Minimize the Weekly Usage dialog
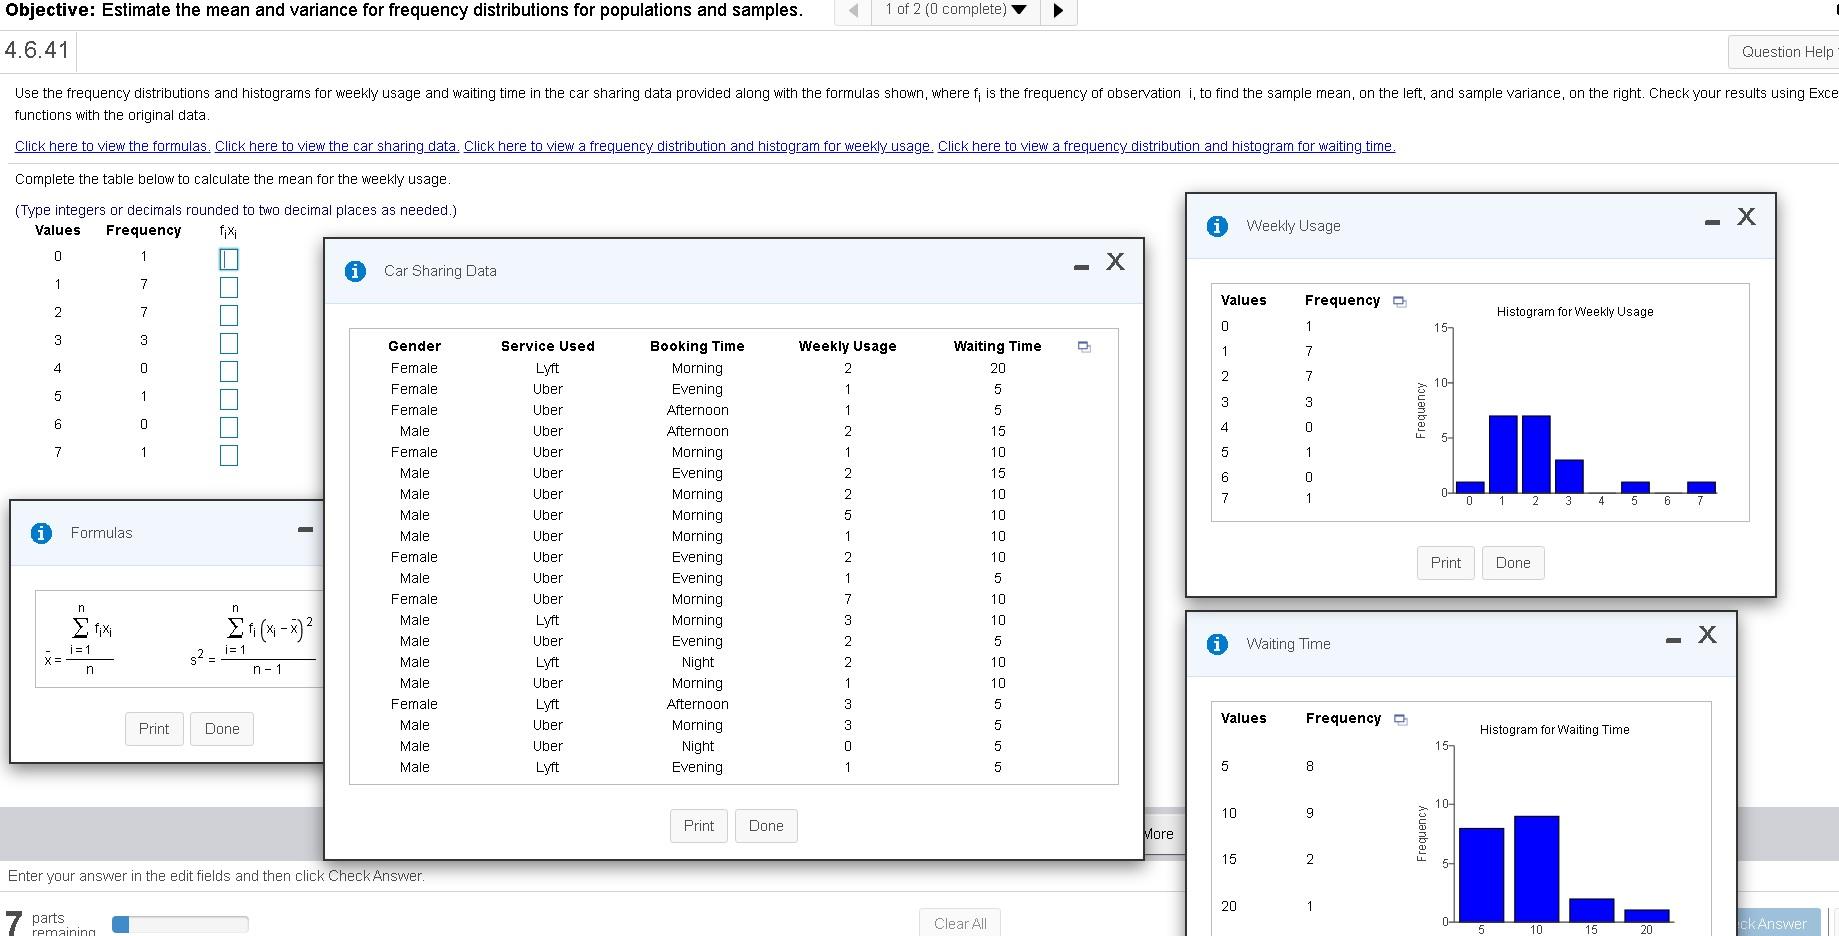 point(1712,222)
